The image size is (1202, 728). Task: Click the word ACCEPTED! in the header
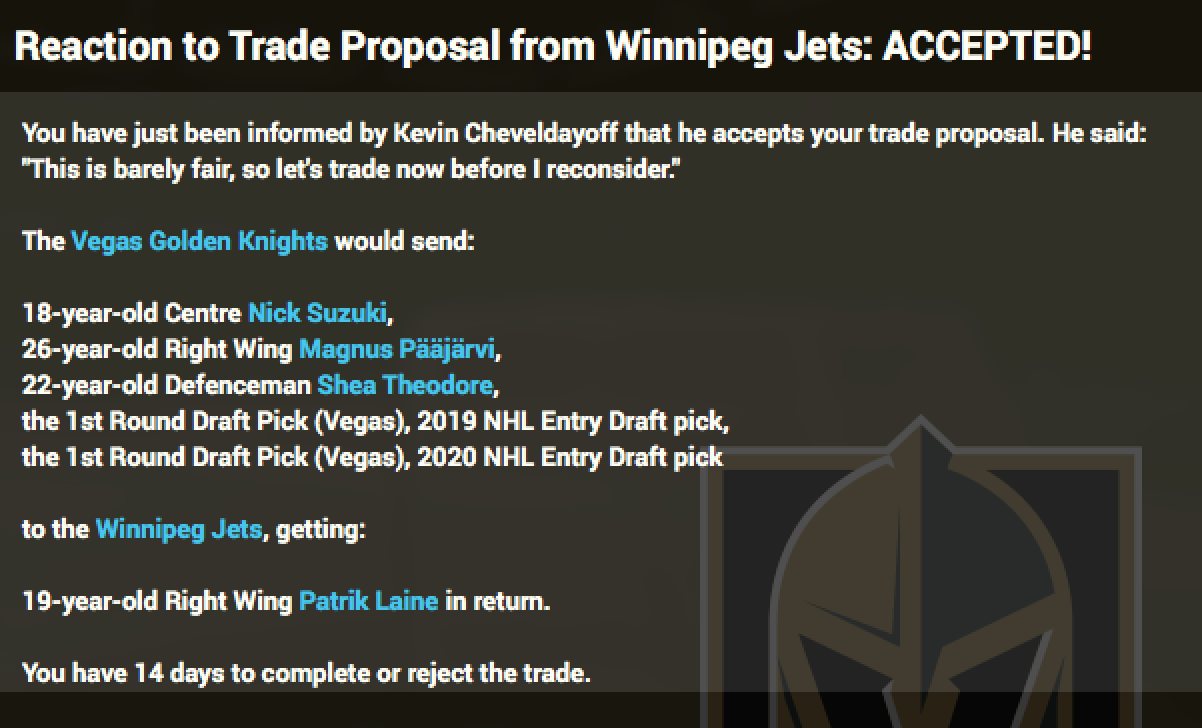click(x=986, y=46)
